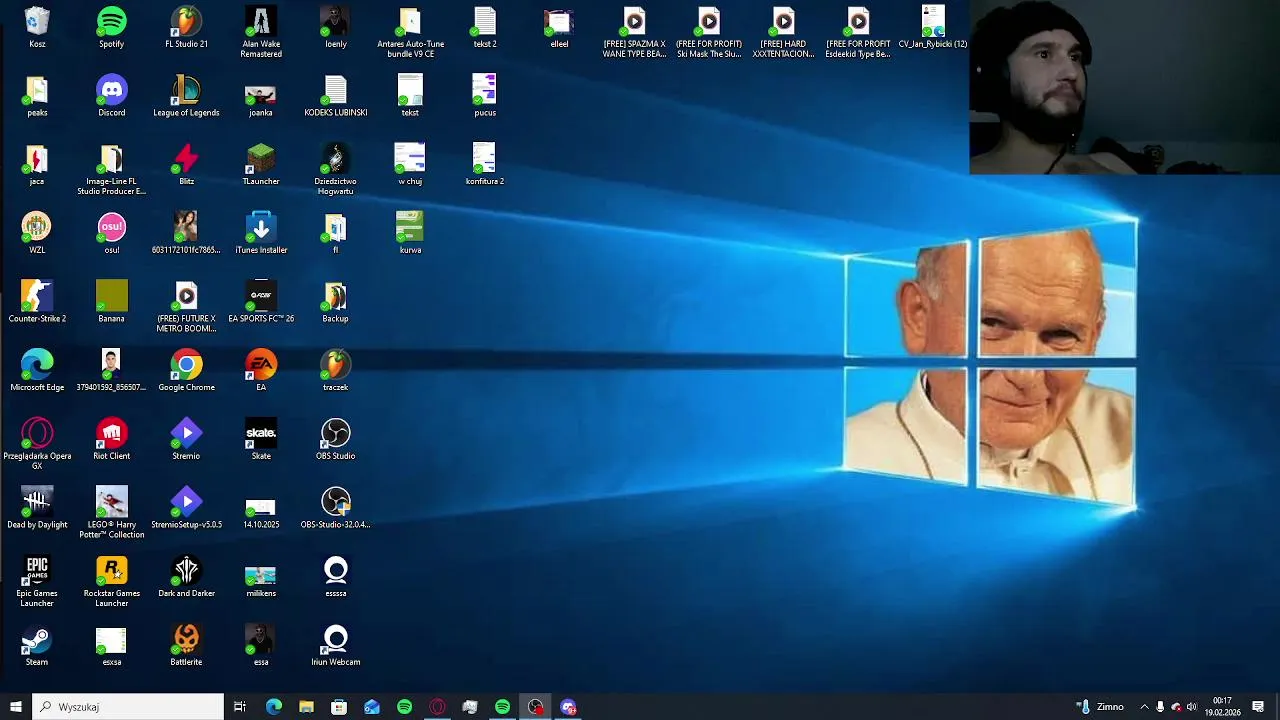Select the Dziedzictwo Hogwartu shortcut

point(335,169)
